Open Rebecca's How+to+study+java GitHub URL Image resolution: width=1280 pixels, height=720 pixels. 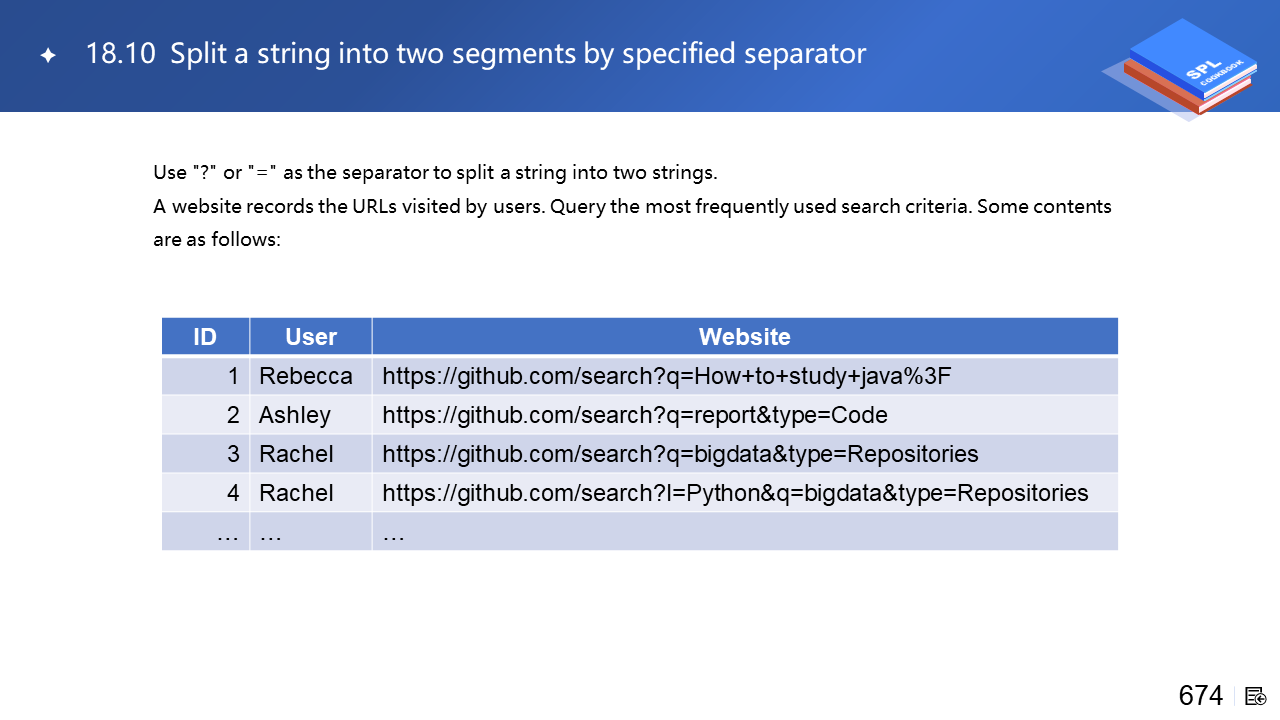667,376
